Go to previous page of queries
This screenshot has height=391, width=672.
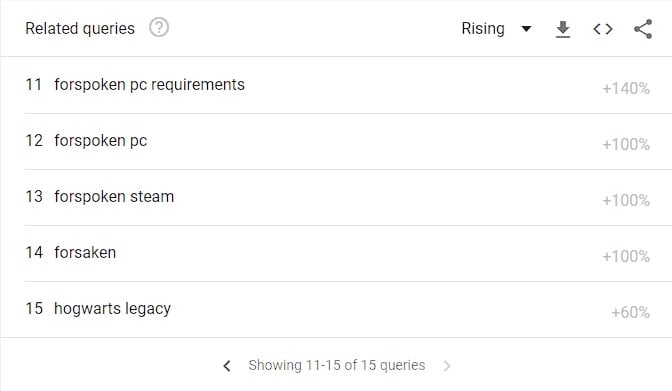tap(227, 366)
